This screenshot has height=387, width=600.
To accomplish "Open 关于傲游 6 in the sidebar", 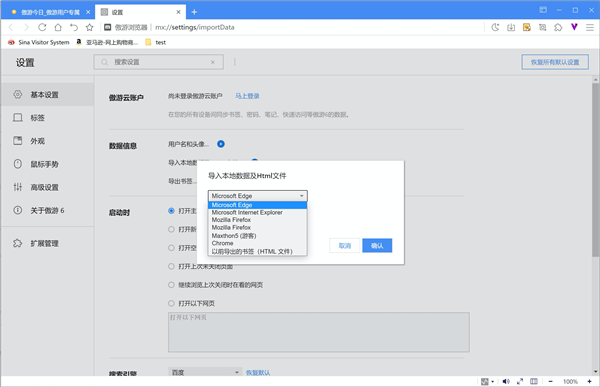I will pyautogui.click(x=47, y=211).
